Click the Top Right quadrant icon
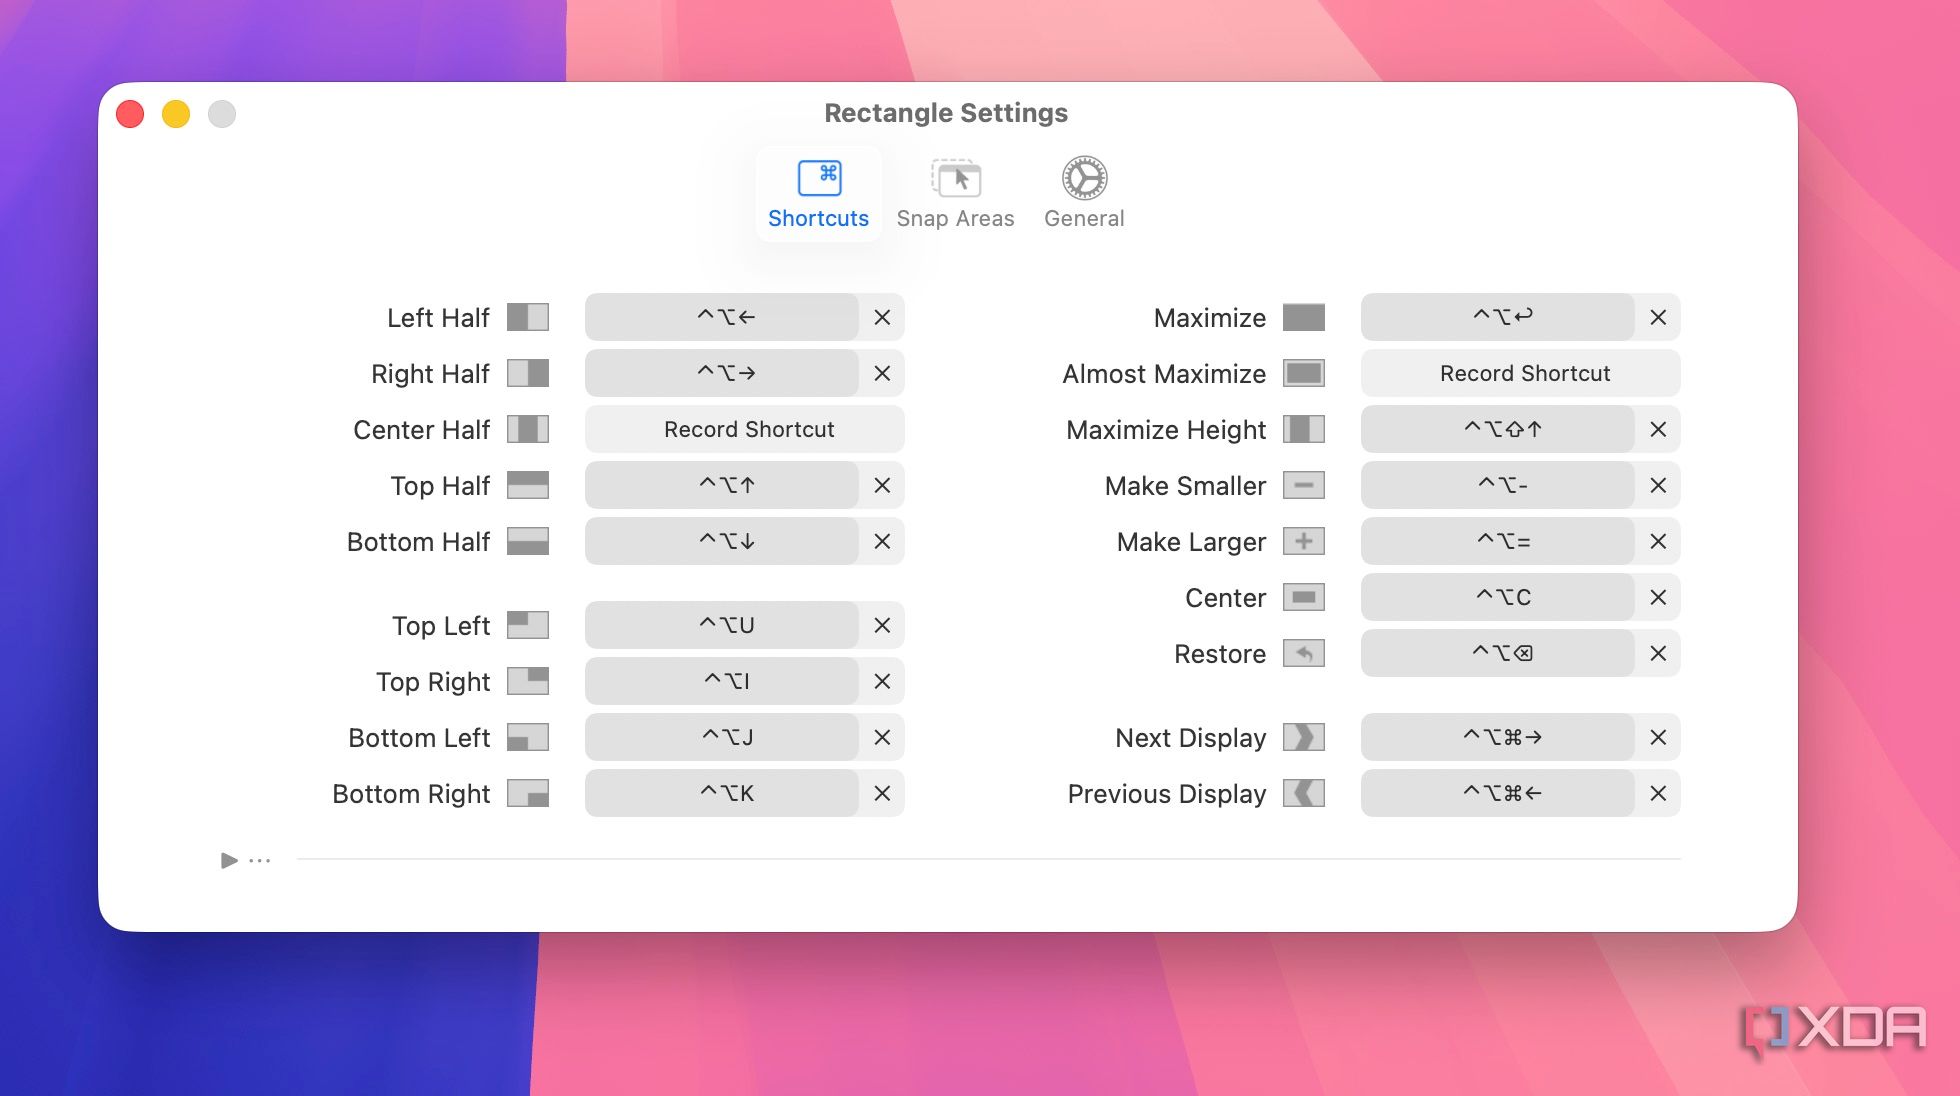The image size is (1960, 1096). [x=528, y=681]
